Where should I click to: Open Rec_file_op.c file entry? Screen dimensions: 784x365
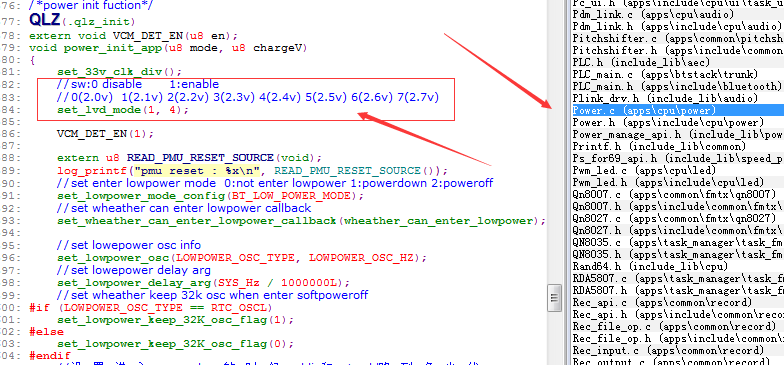coord(678,326)
